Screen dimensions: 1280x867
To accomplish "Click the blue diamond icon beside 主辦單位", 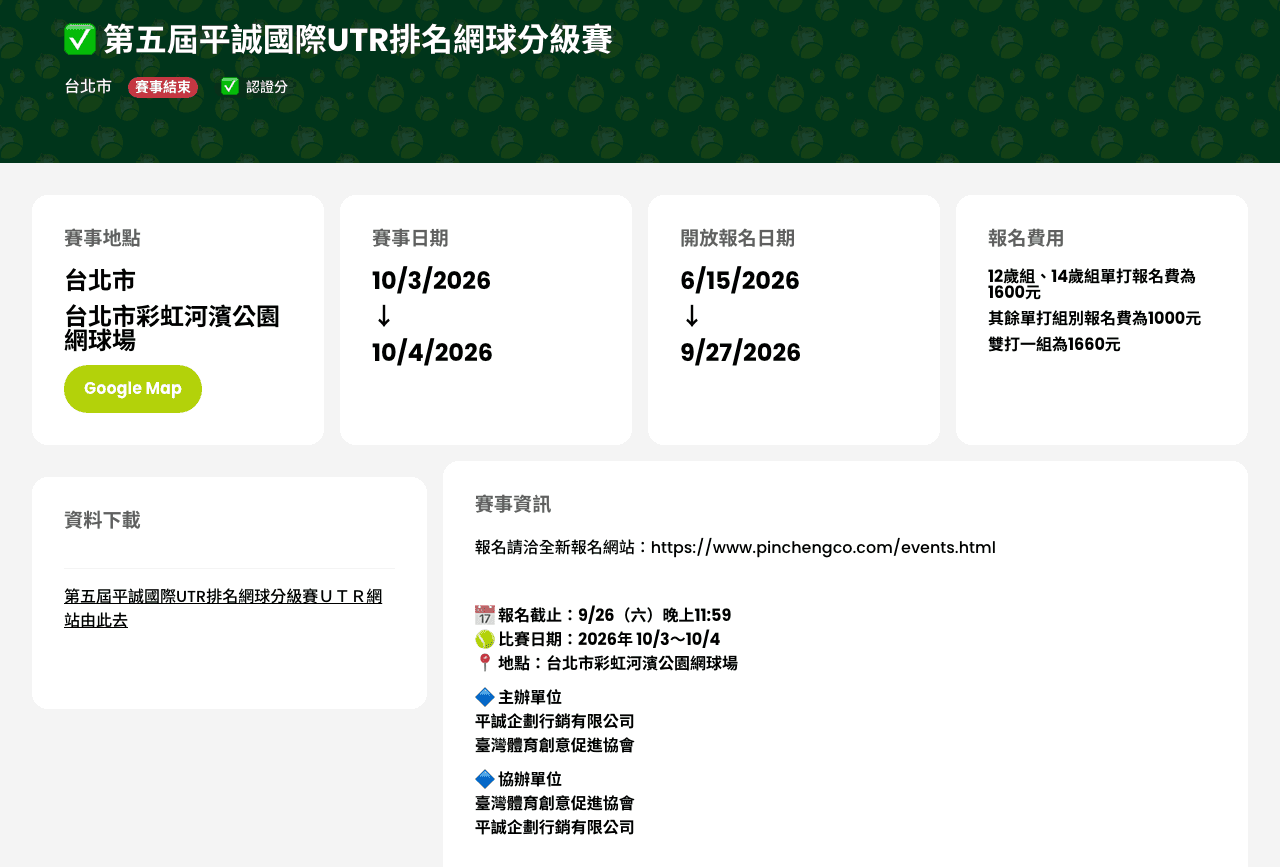I will [x=484, y=697].
